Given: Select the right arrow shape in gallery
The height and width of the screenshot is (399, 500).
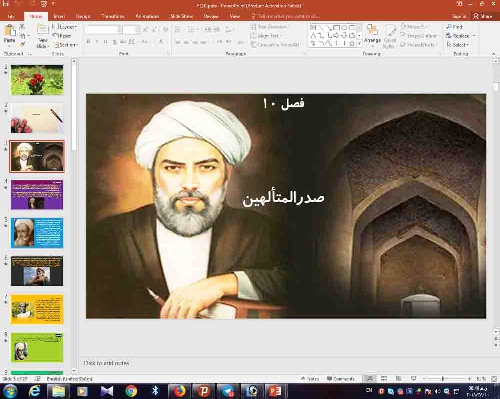Looking at the screenshot, I should [336, 35].
